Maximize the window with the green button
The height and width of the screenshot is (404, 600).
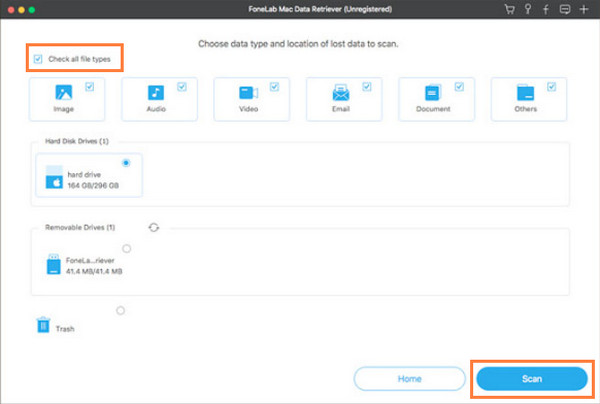point(32,10)
